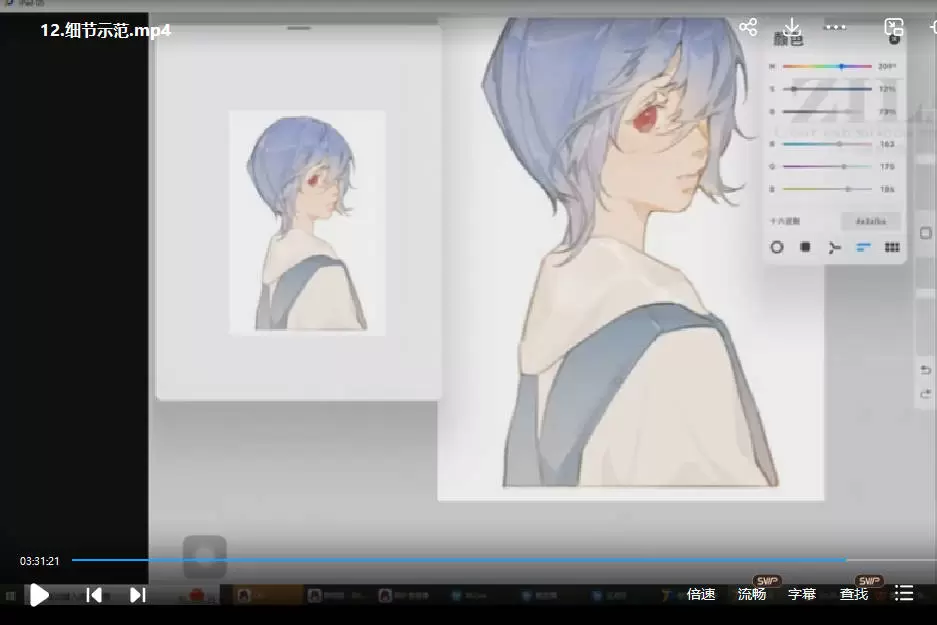Play the video
The image size is (937, 625).
click(39, 595)
